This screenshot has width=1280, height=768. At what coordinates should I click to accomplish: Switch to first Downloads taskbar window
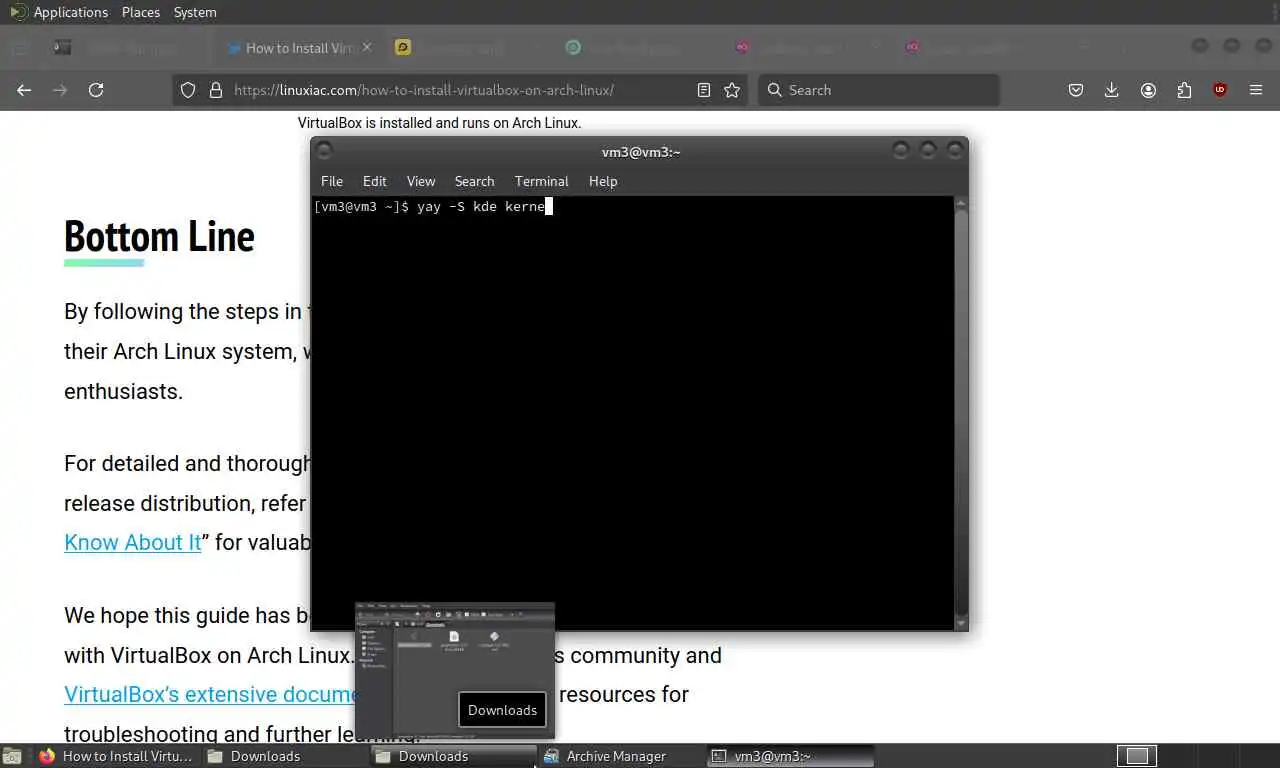284,756
